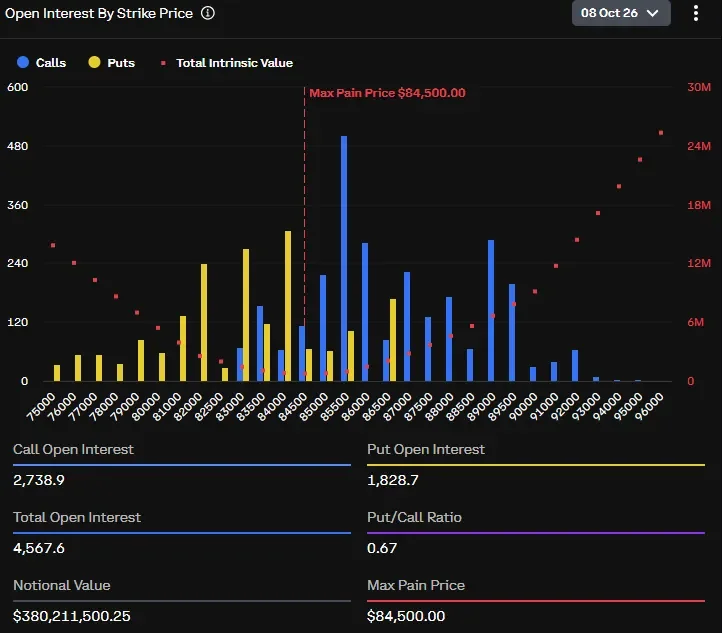Toggle the Puts series in the legend
722x633 pixels.
pos(111,63)
